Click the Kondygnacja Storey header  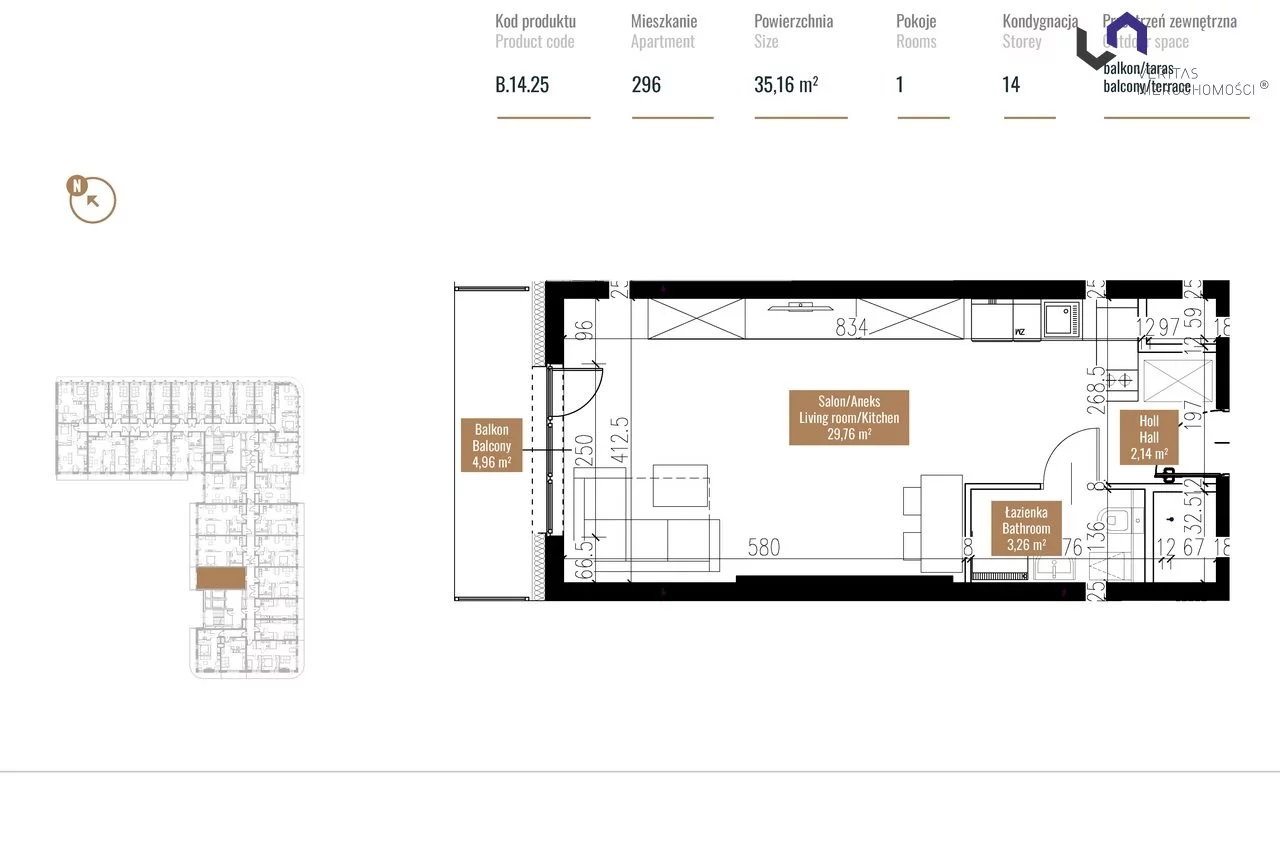tap(1040, 31)
